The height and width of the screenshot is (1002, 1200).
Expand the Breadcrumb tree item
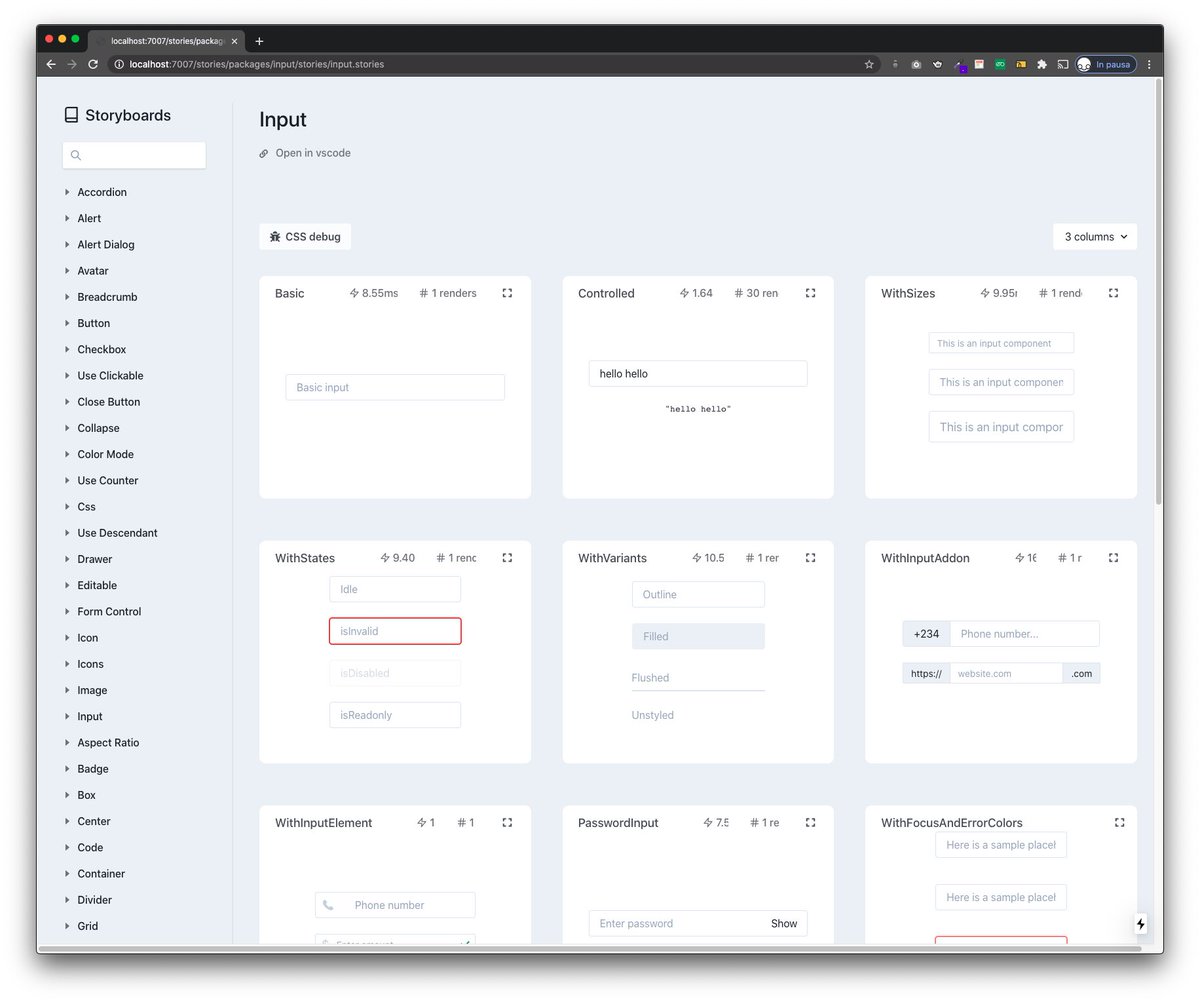pos(67,297)
